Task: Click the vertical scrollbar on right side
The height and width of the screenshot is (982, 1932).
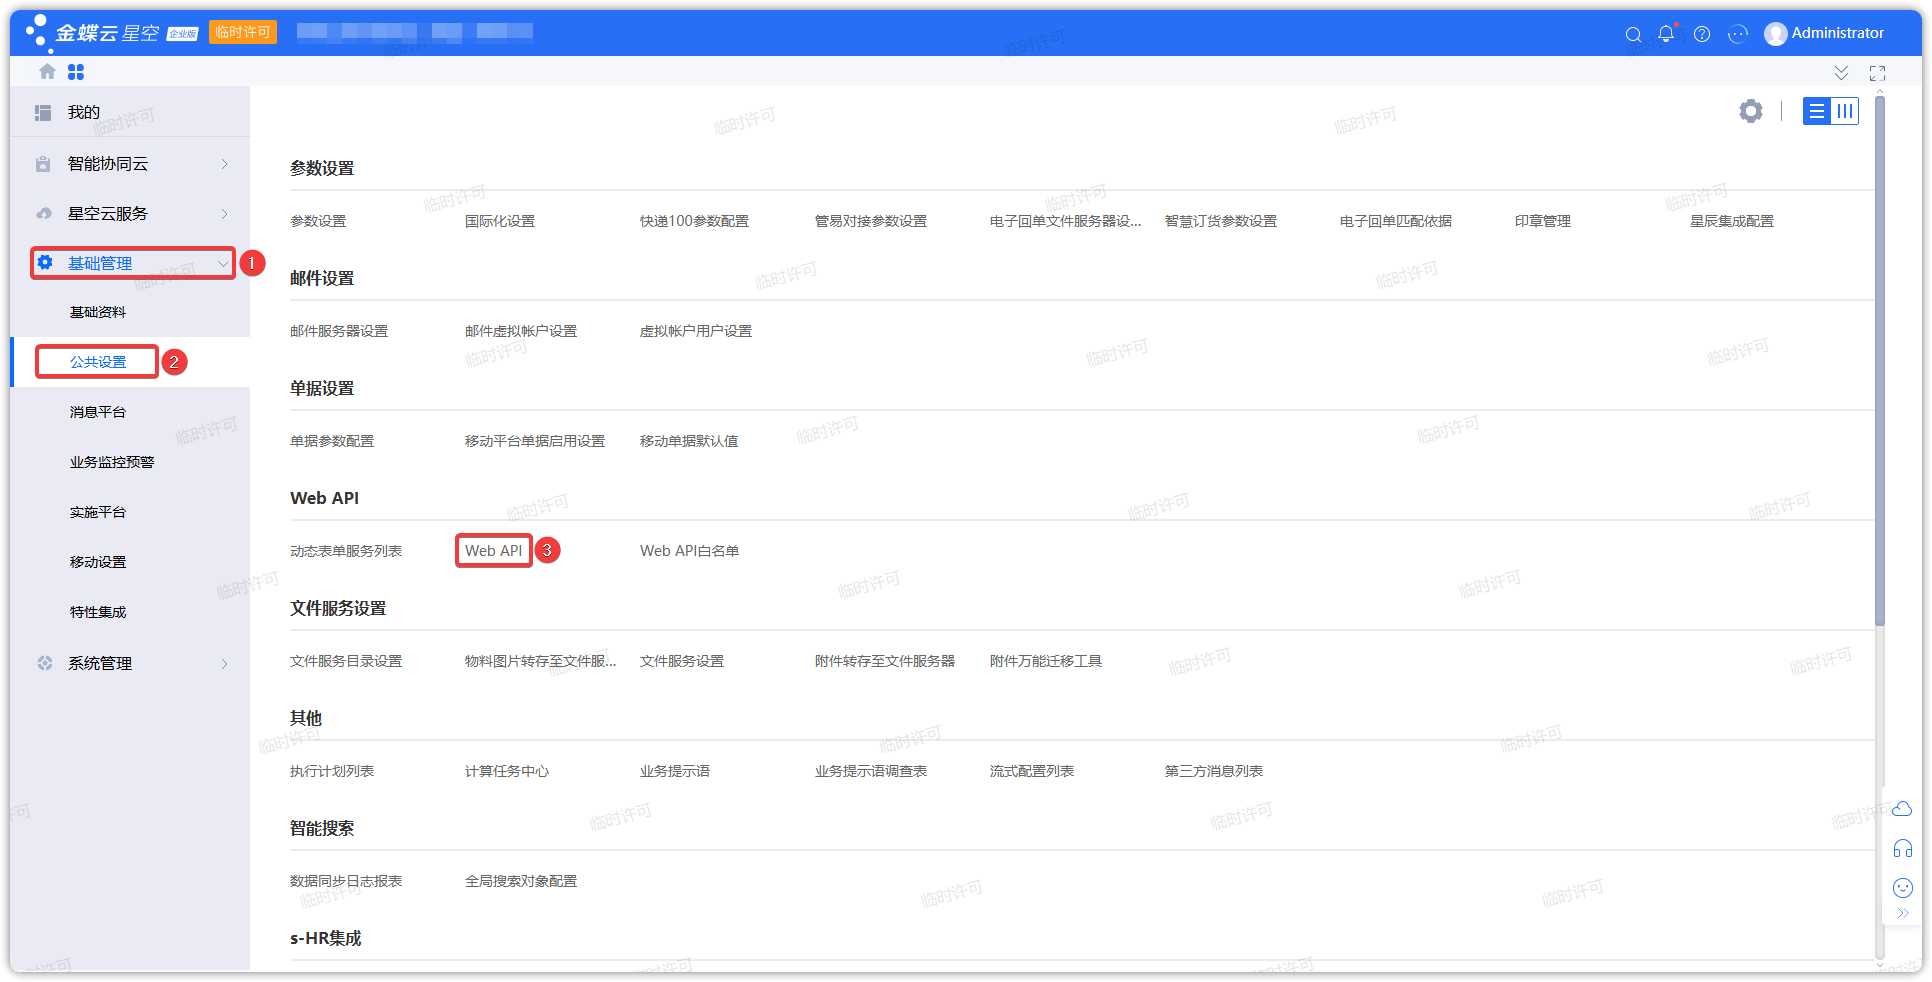Action: pos(1880,360)
